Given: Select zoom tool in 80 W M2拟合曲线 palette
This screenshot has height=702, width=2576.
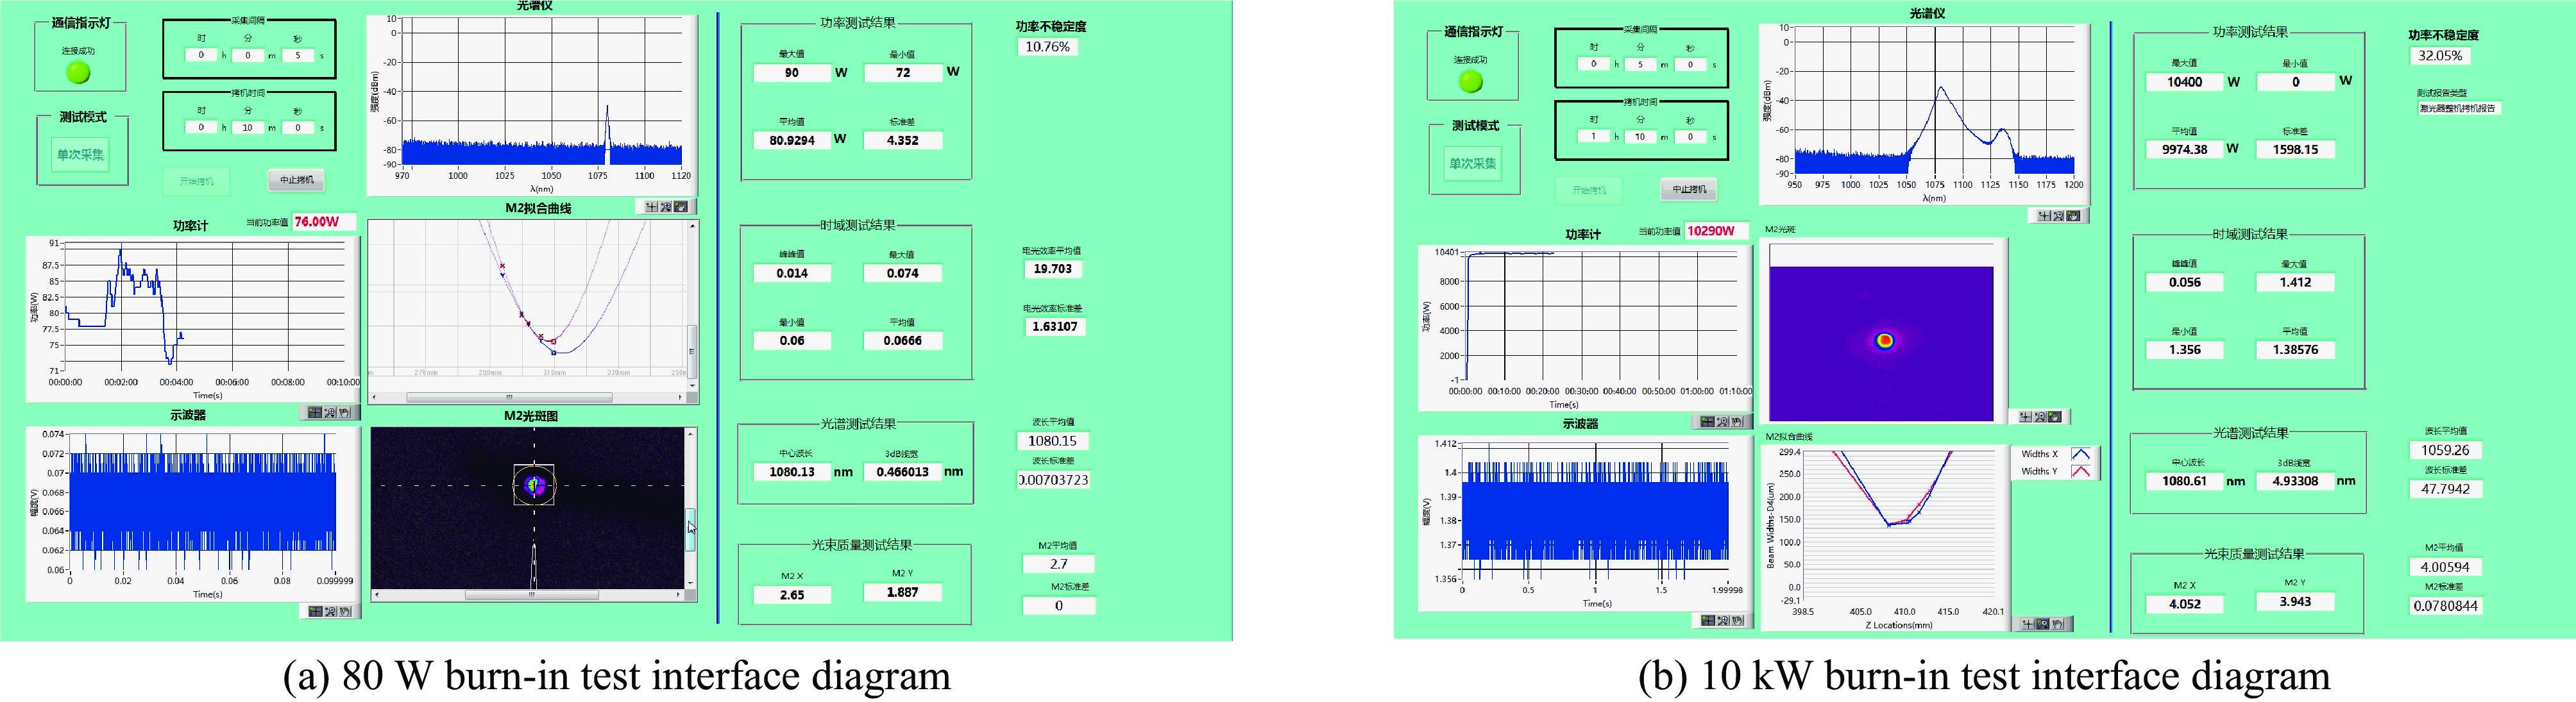Looking at the screenshot, I should (x=667, y=207).
